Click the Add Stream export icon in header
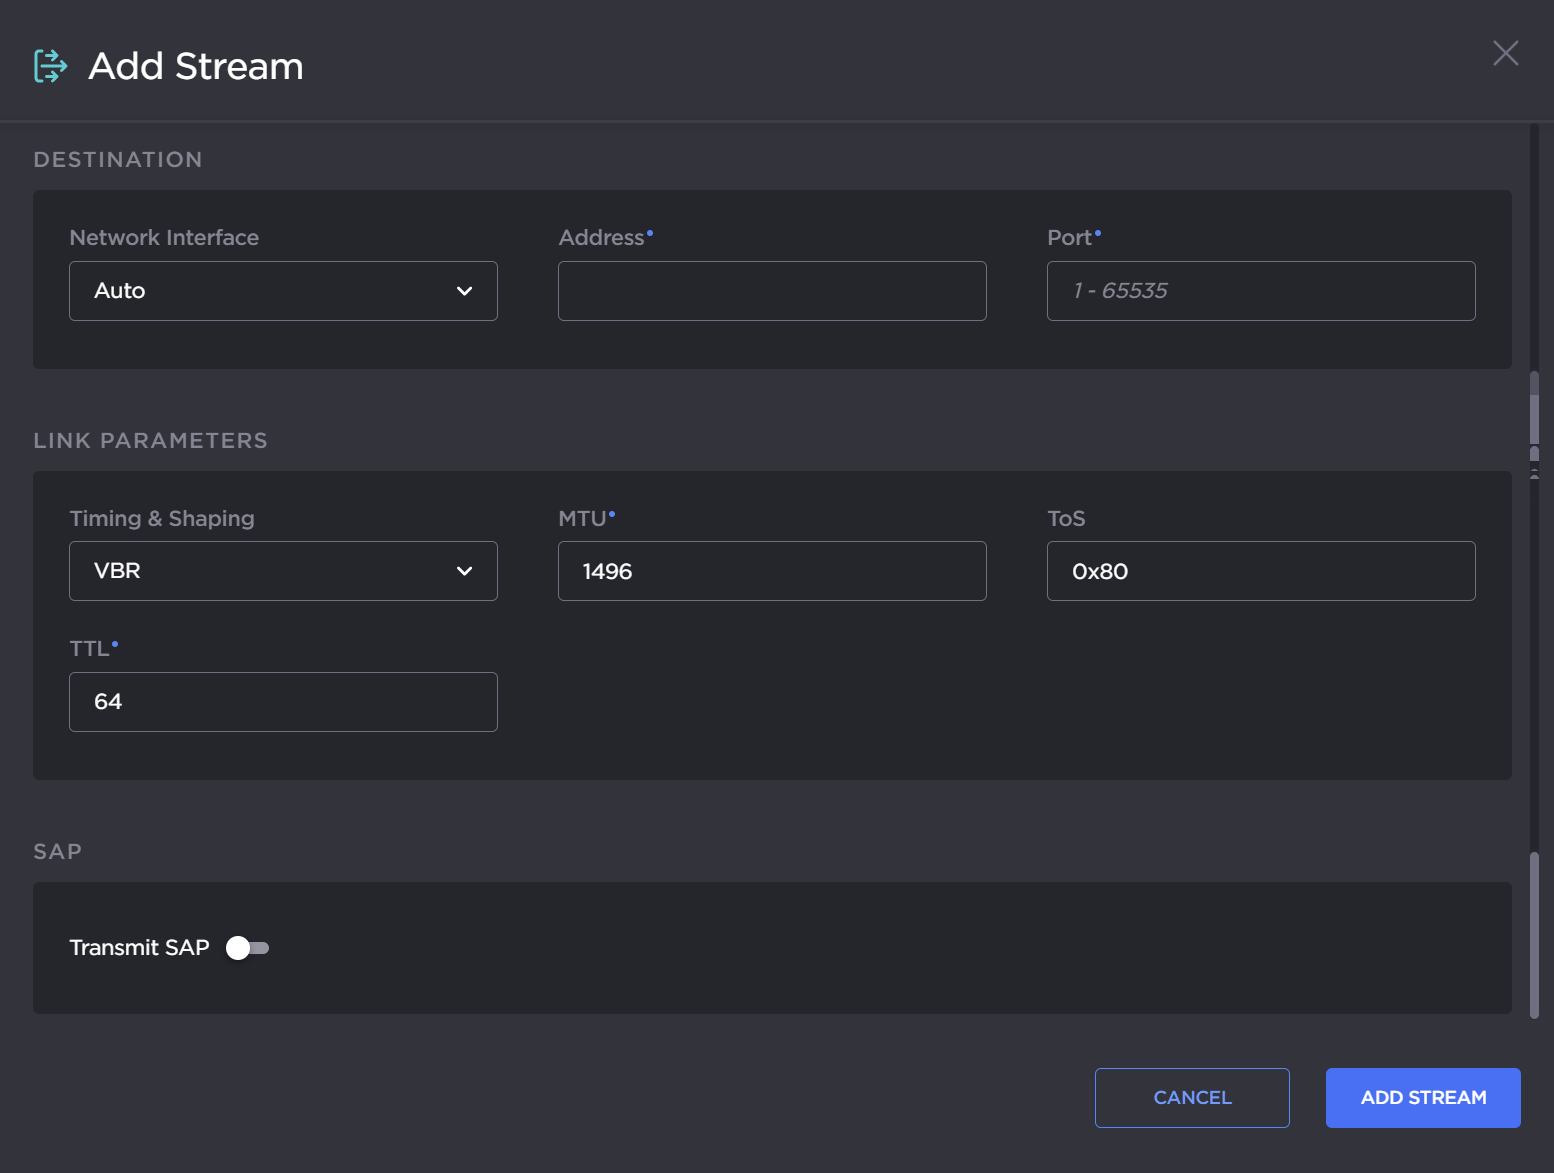 (50, 66)
